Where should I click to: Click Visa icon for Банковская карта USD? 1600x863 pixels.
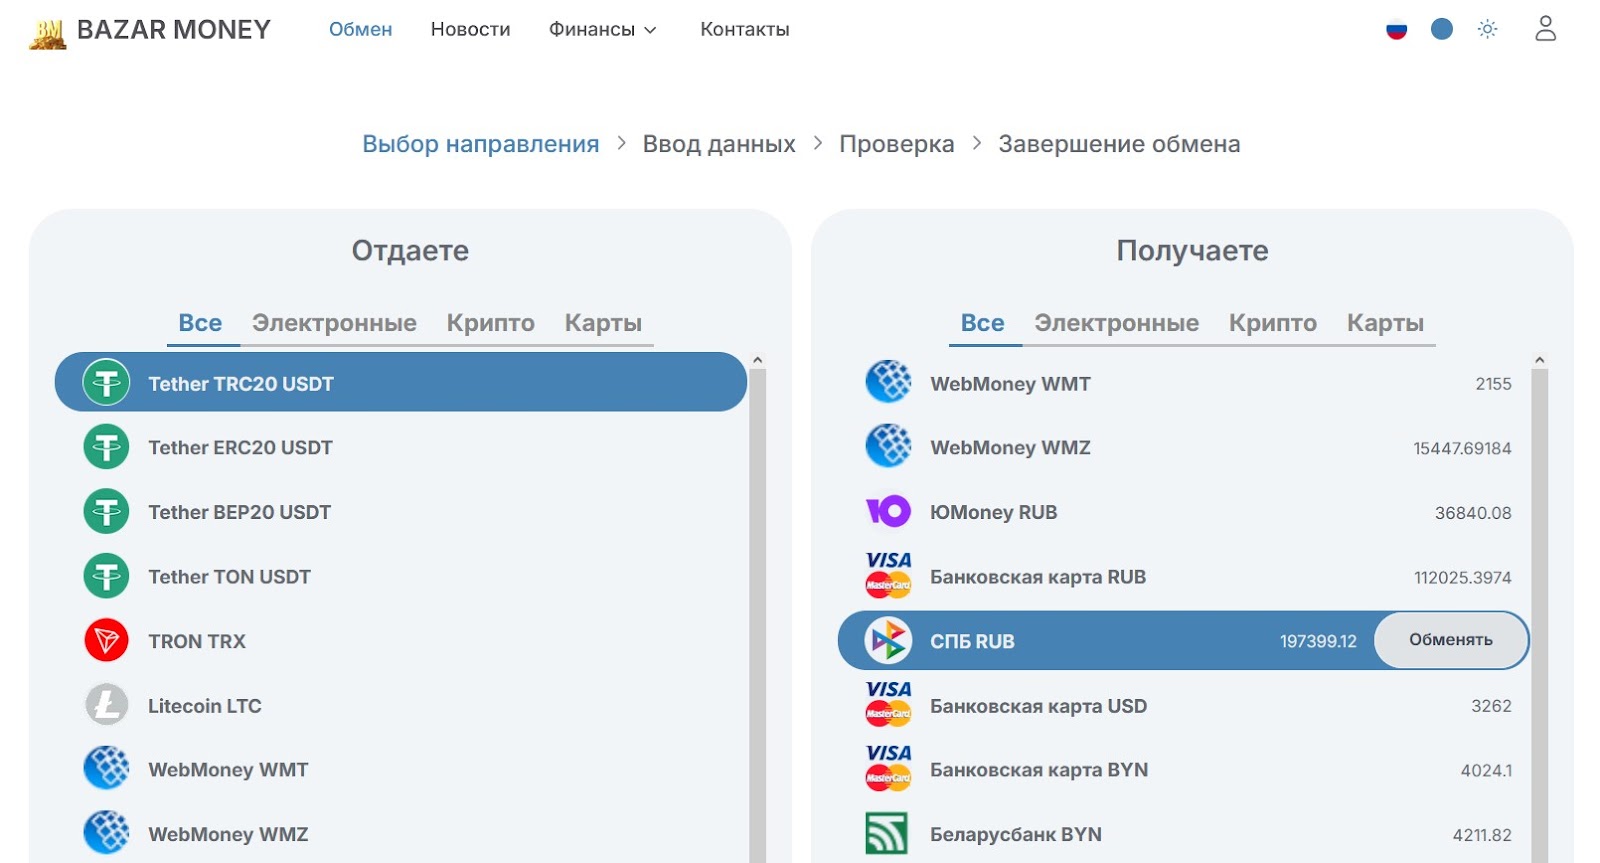click(x=888, y=705)
